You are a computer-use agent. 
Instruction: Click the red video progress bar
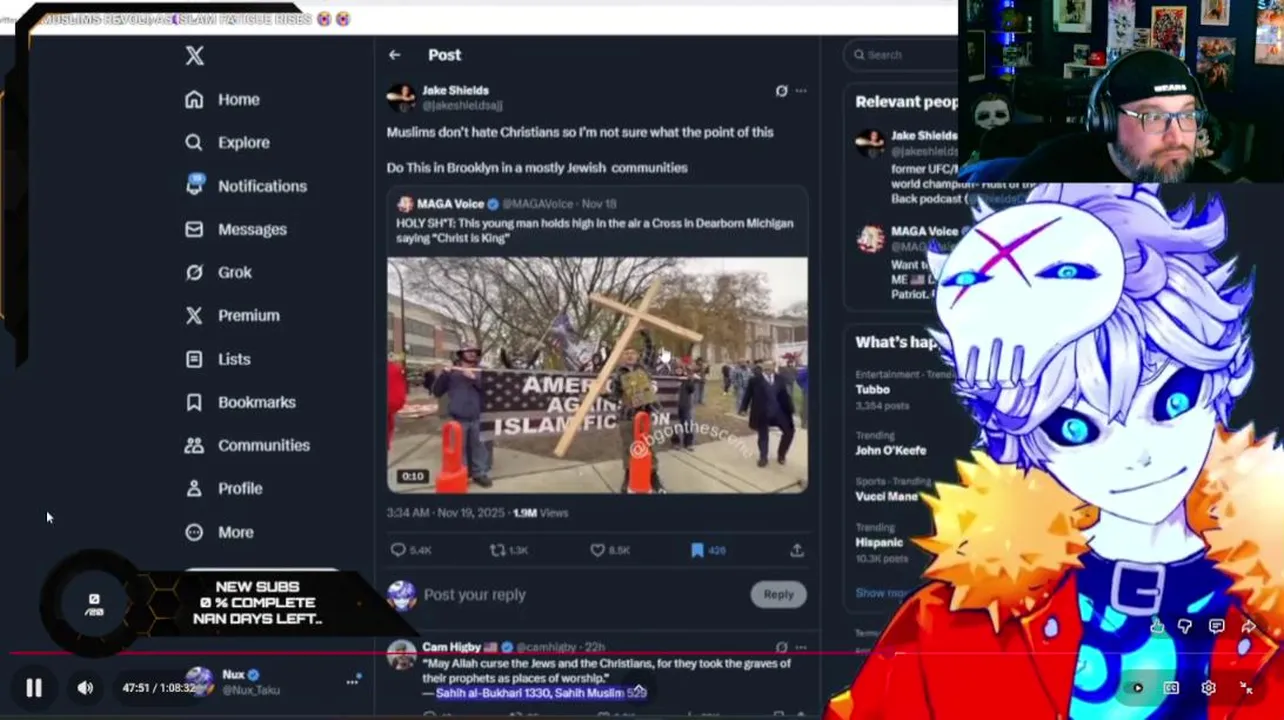[642, 654]
